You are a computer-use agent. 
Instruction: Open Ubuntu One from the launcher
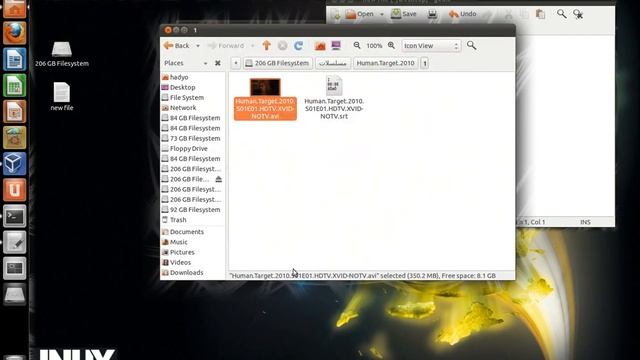(x=15, y=189)
